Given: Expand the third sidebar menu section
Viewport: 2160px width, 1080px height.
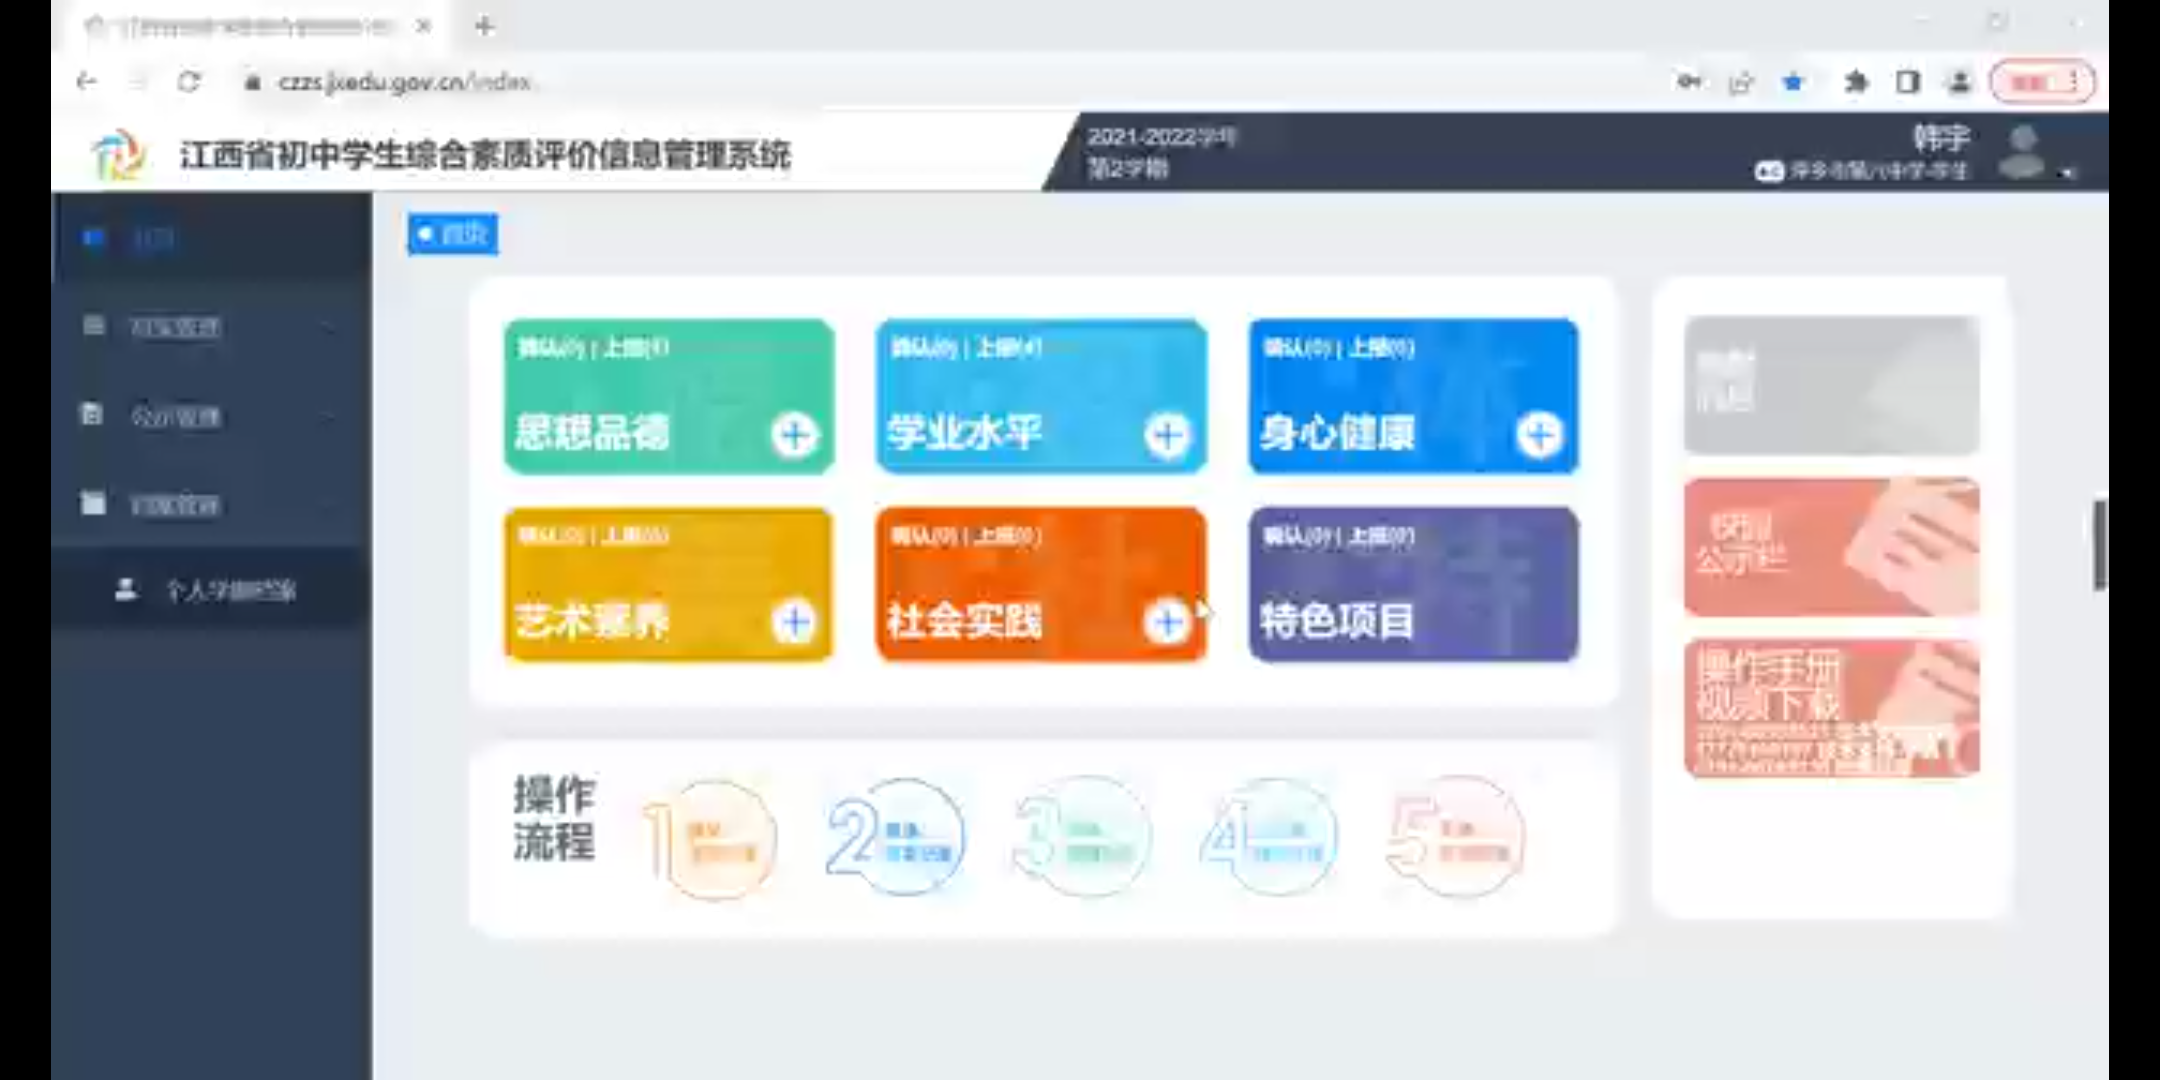Looking at the screenshot, I should point(211,415).
